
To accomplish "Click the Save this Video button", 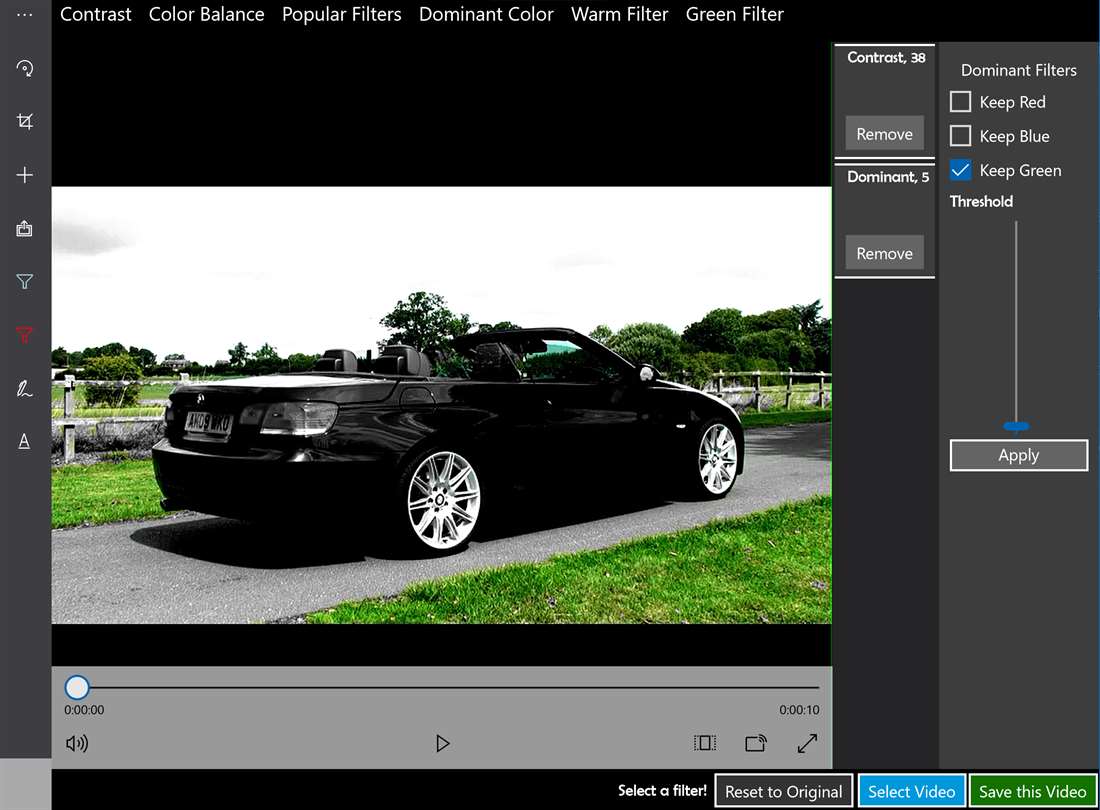I will [x=1032, y=791].
